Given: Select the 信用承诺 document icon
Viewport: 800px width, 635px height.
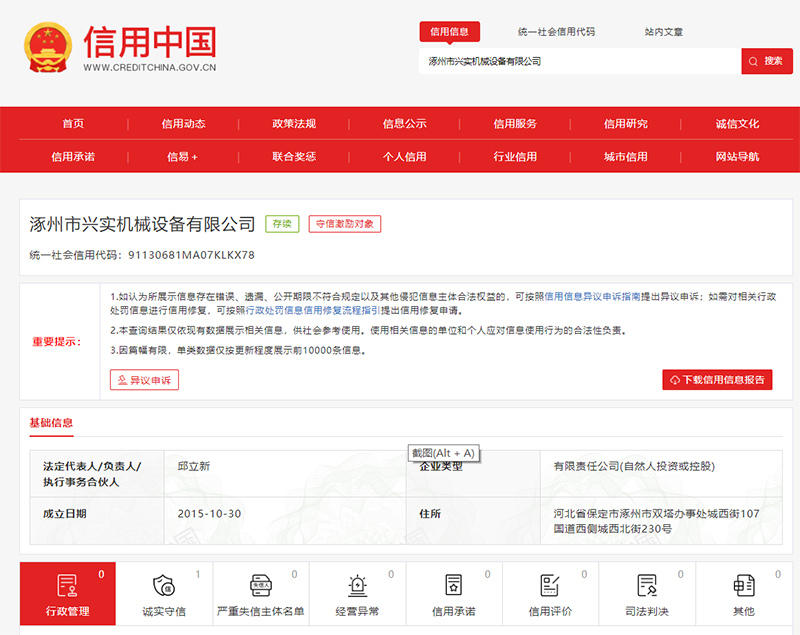Looking at the screenshot, I should (453, 586).
